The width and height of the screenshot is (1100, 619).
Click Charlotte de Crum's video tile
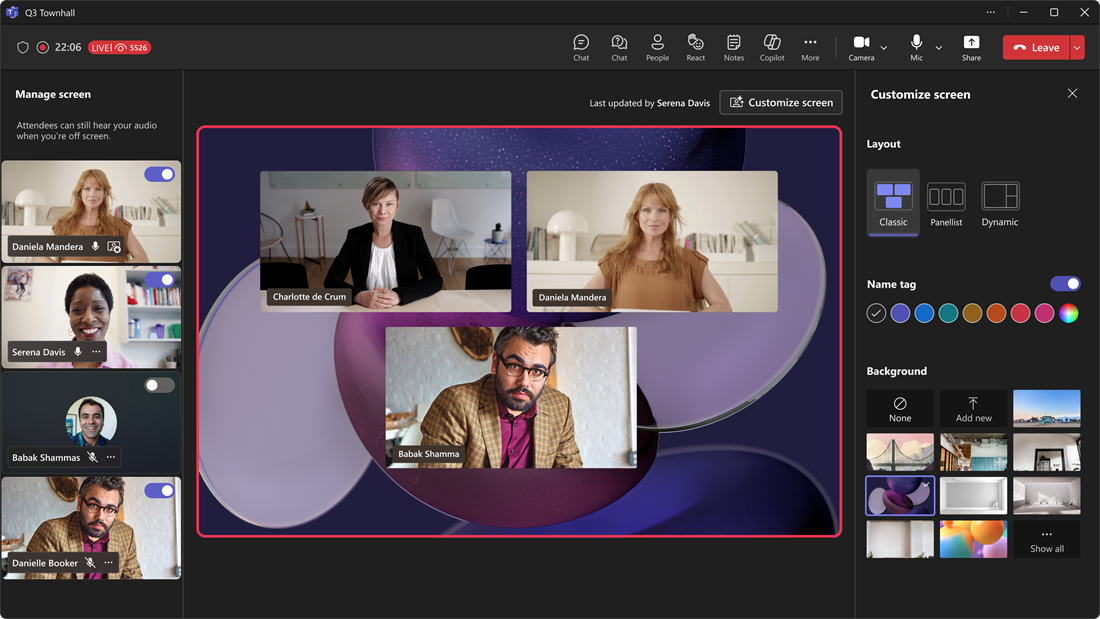click(x=386, y=241)
